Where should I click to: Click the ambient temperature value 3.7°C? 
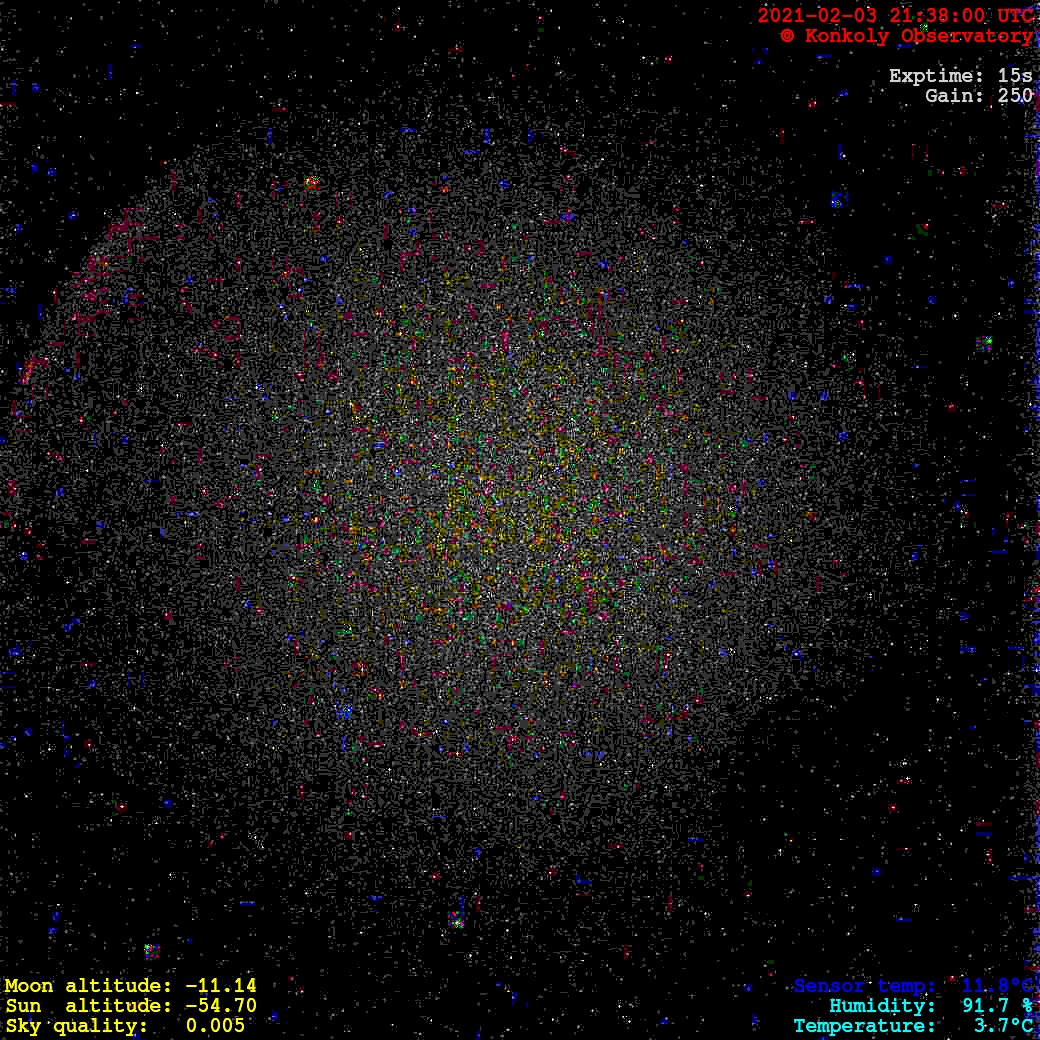1003,1026
